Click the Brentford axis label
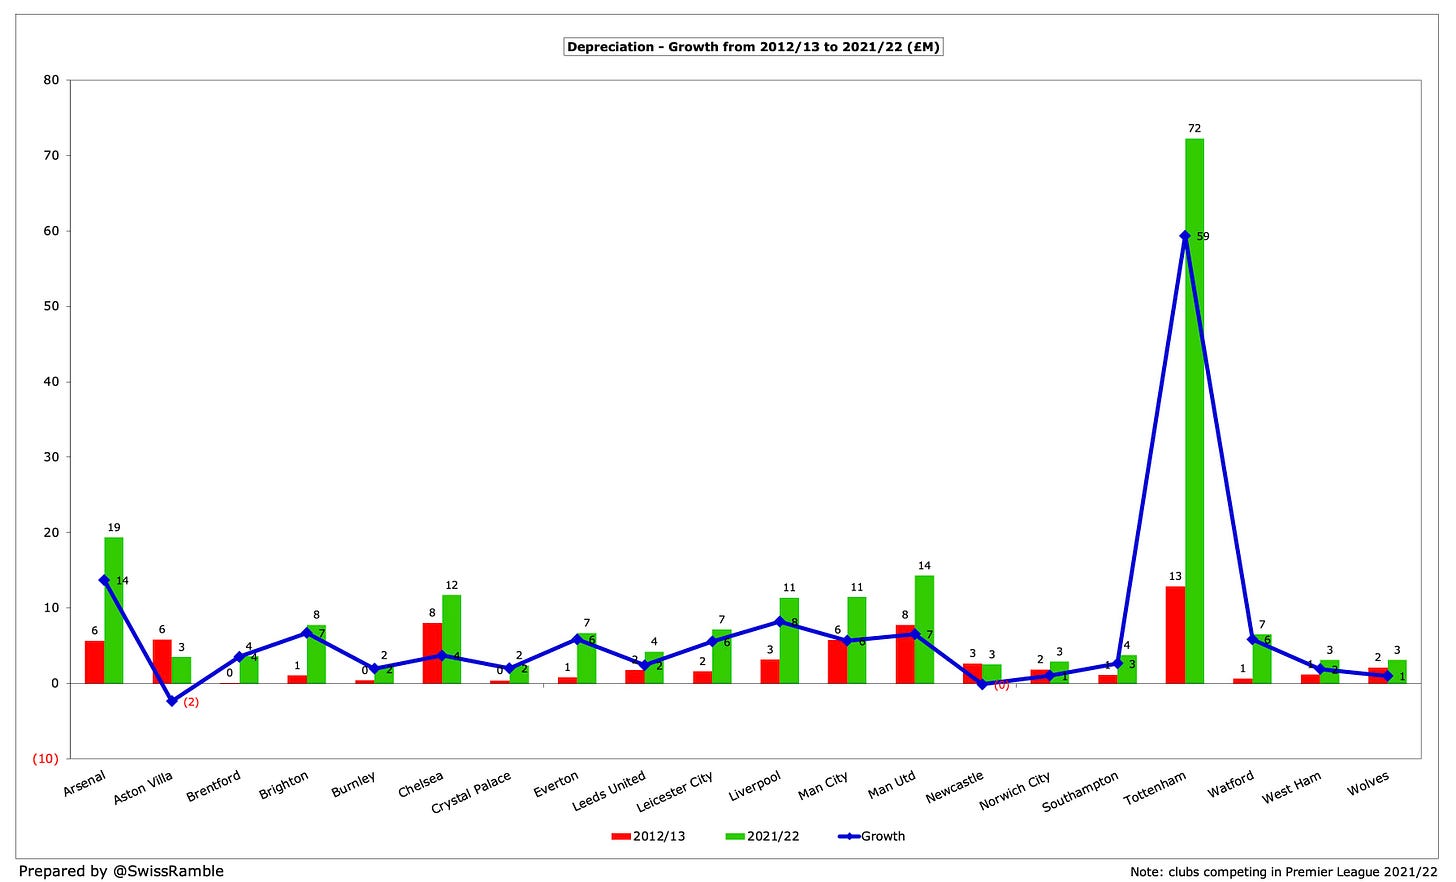This screenshot has width=1456, height=882. 212,785
